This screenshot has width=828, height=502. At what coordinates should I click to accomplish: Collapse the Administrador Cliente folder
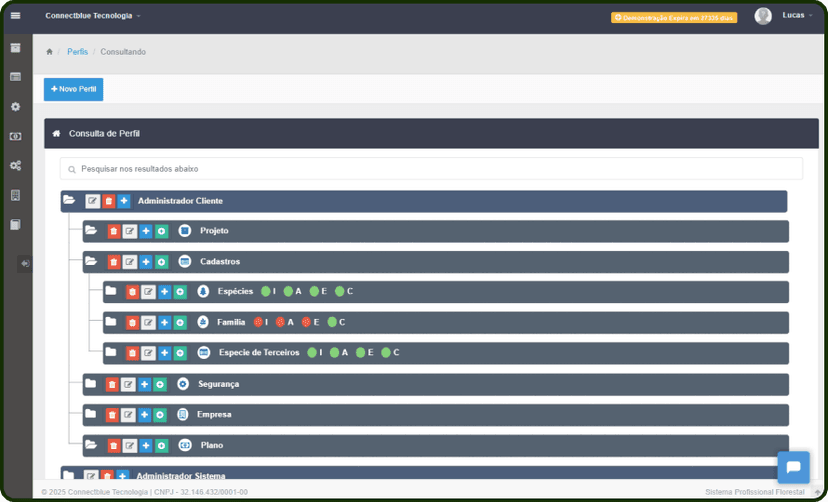pyautogui.click(x=69, y=201)
